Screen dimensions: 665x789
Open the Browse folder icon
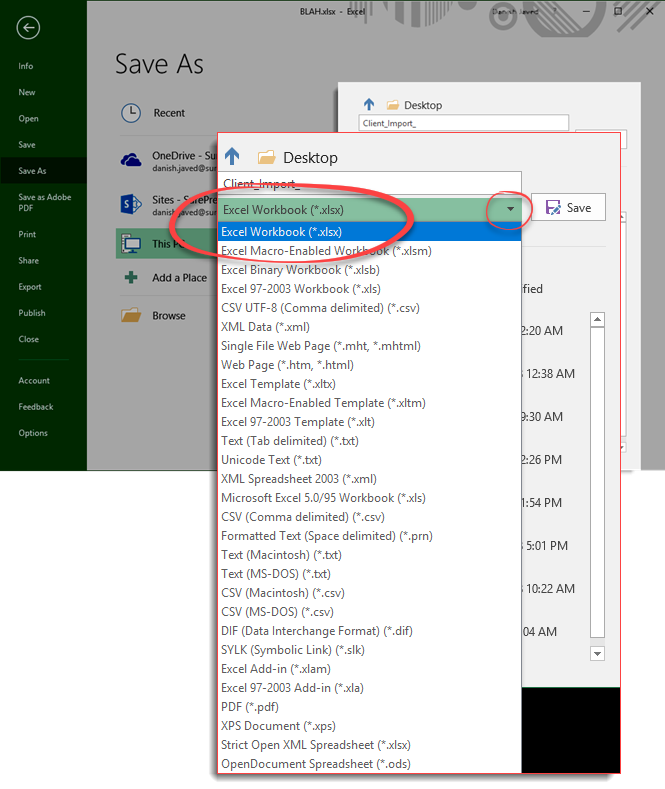coord(130,315)
